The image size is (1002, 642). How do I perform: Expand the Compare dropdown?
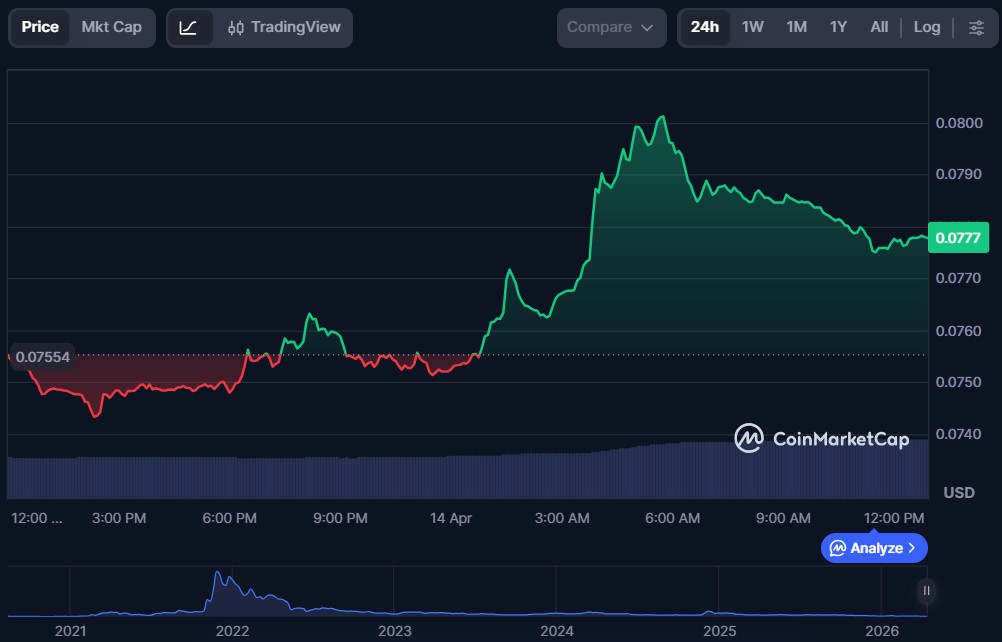(611, 27)
